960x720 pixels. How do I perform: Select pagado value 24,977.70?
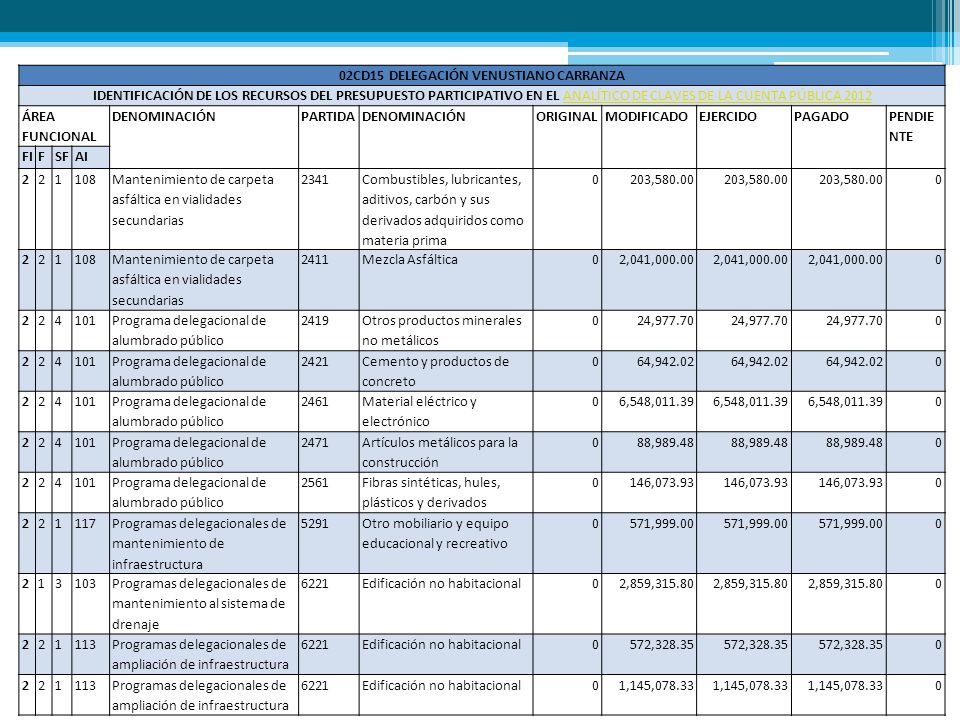pos(854,320)
